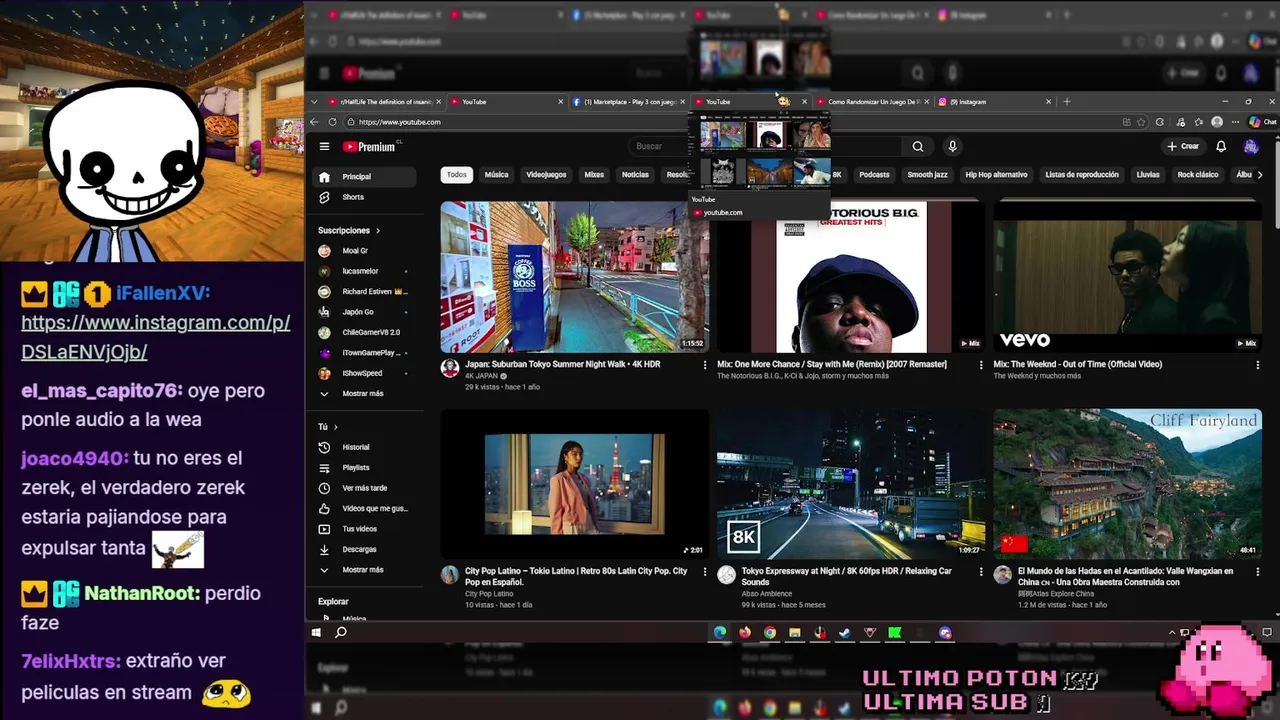Open iFallenXV's Instagram link in chat
Image resolution: width=1280 pixels, height=720 pixels.
tap(155, 337)
